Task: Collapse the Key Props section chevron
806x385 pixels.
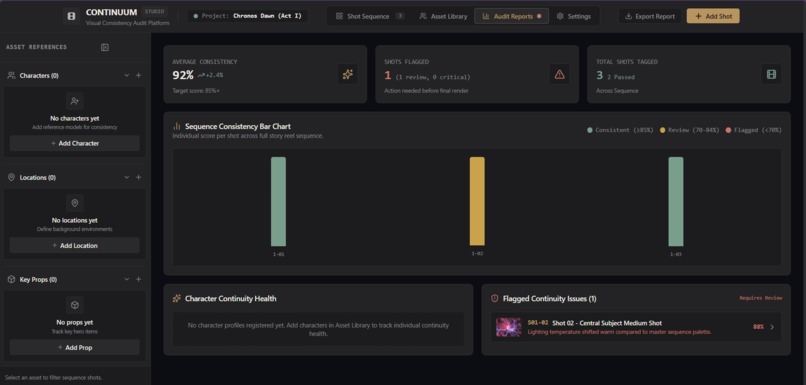Action: pyautogui.click(x=126, y=279)
